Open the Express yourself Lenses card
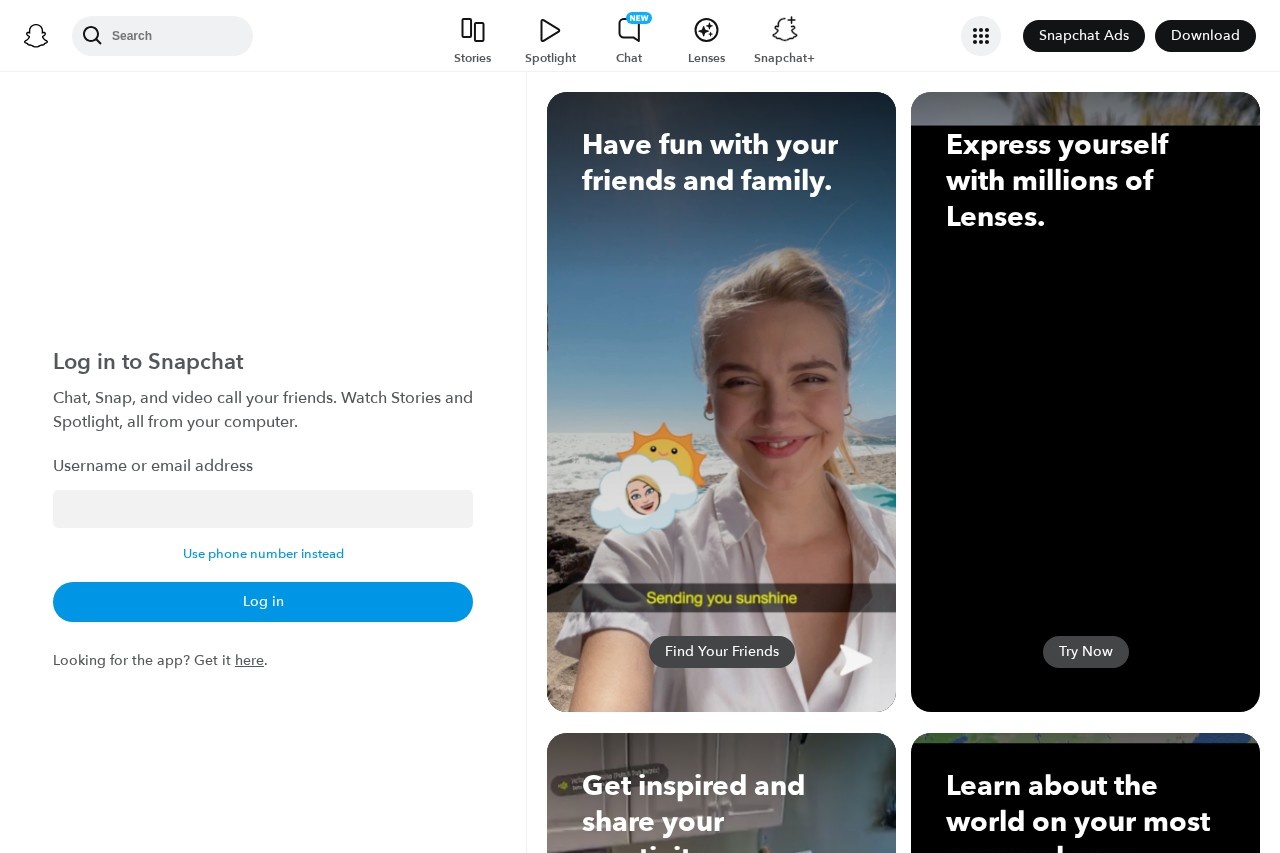The width and height of the screenshot is (1280, 853). (1085, 402)
